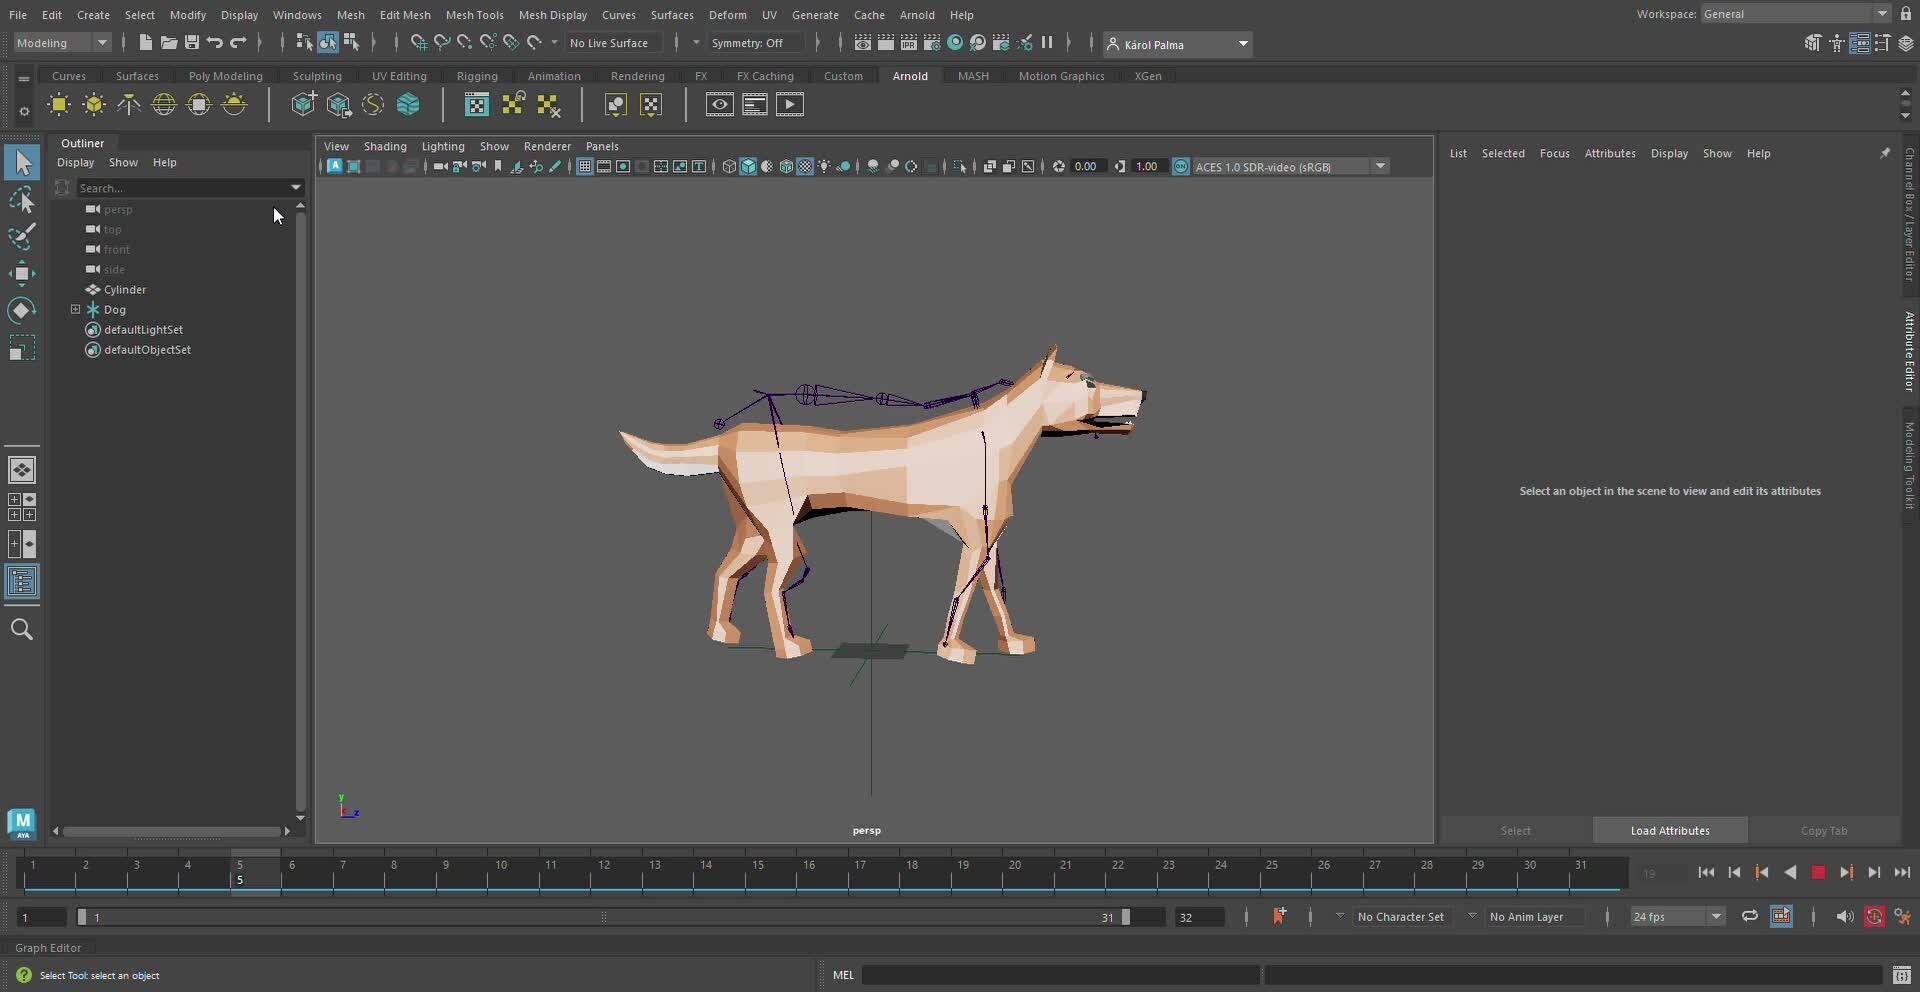Switch to the Poly Modeling shelf tab
Image resolution: width=1920 pixels, height=992 pixels.
226,75
